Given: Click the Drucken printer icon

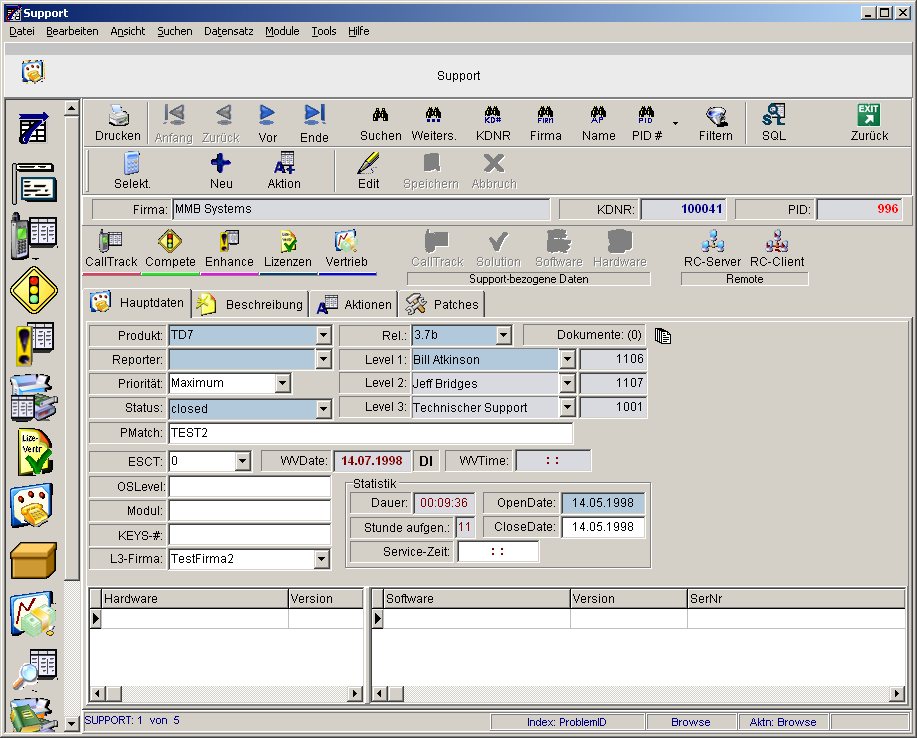Looking at the screenshot, I should 118,123.
